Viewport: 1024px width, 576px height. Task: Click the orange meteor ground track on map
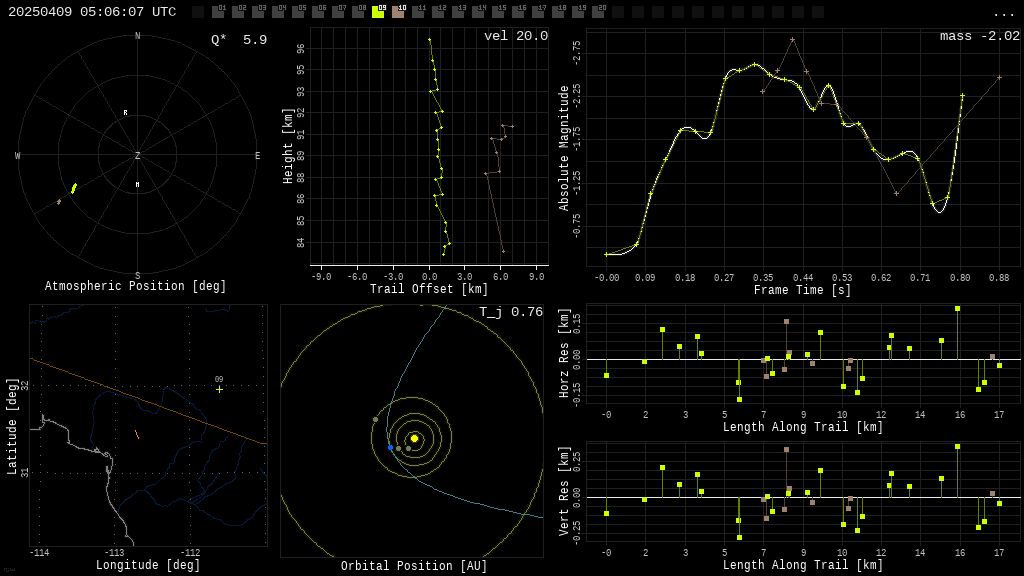(x=137, y=434)
